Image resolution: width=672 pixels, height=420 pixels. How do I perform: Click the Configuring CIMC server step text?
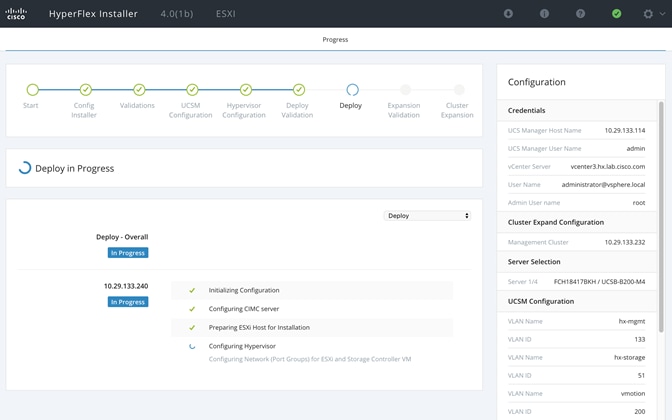coord(244,309)
